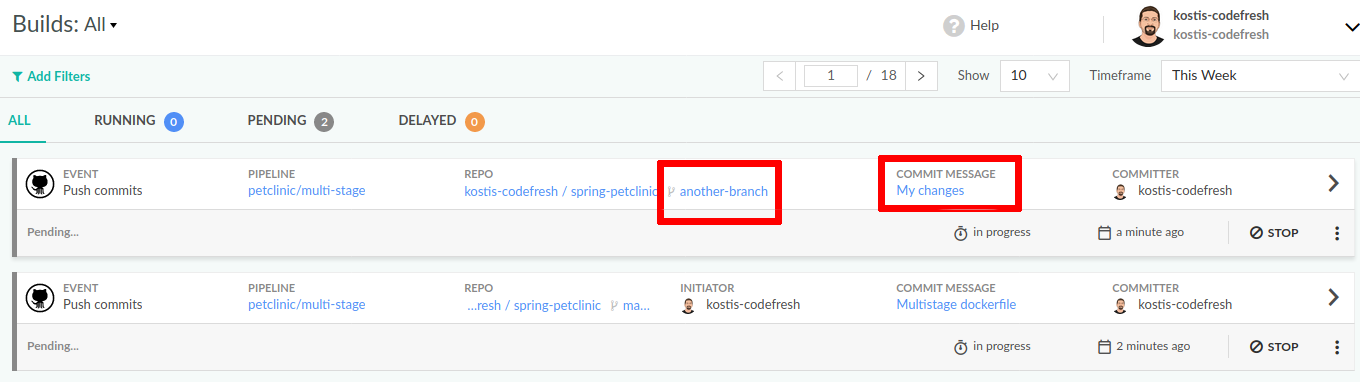Open the kostis-codefresh user avatar
Viewport: 1360px width, 382px height.
pos(1148,26)
